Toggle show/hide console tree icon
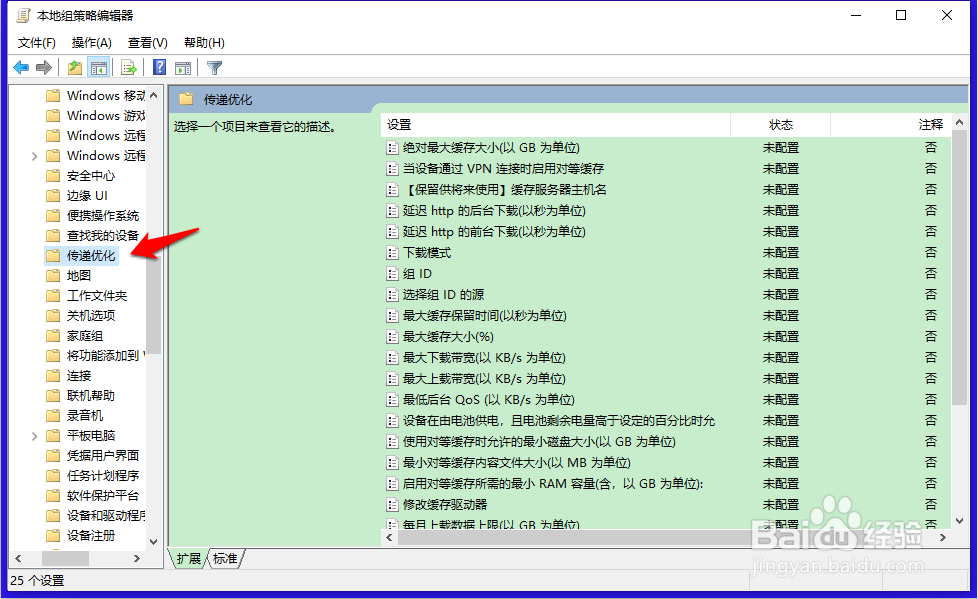 point(99,67)
